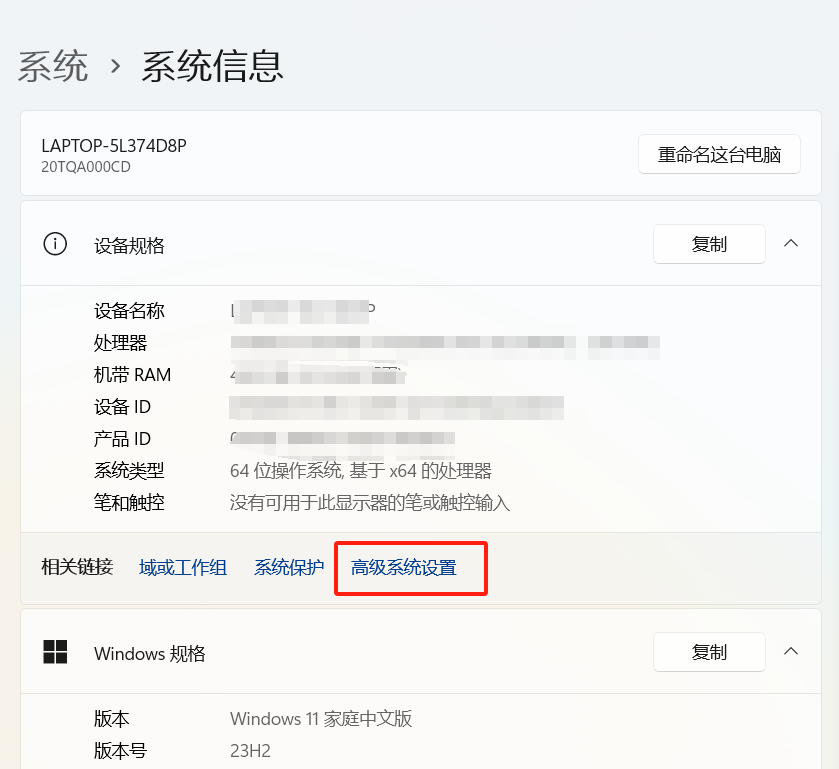Click the 20TQA000CD model number text
The width and height of the screenshot is (839, 769).
[x=86, y=167]
